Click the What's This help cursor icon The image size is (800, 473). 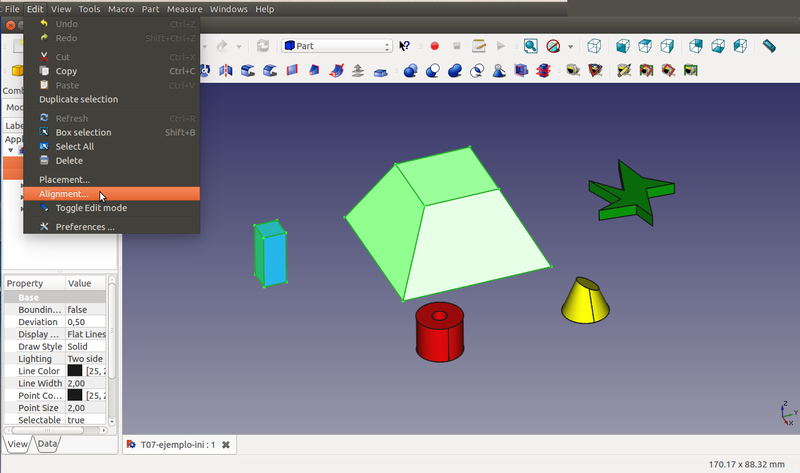pyautogui.click(x=404, y=46)
